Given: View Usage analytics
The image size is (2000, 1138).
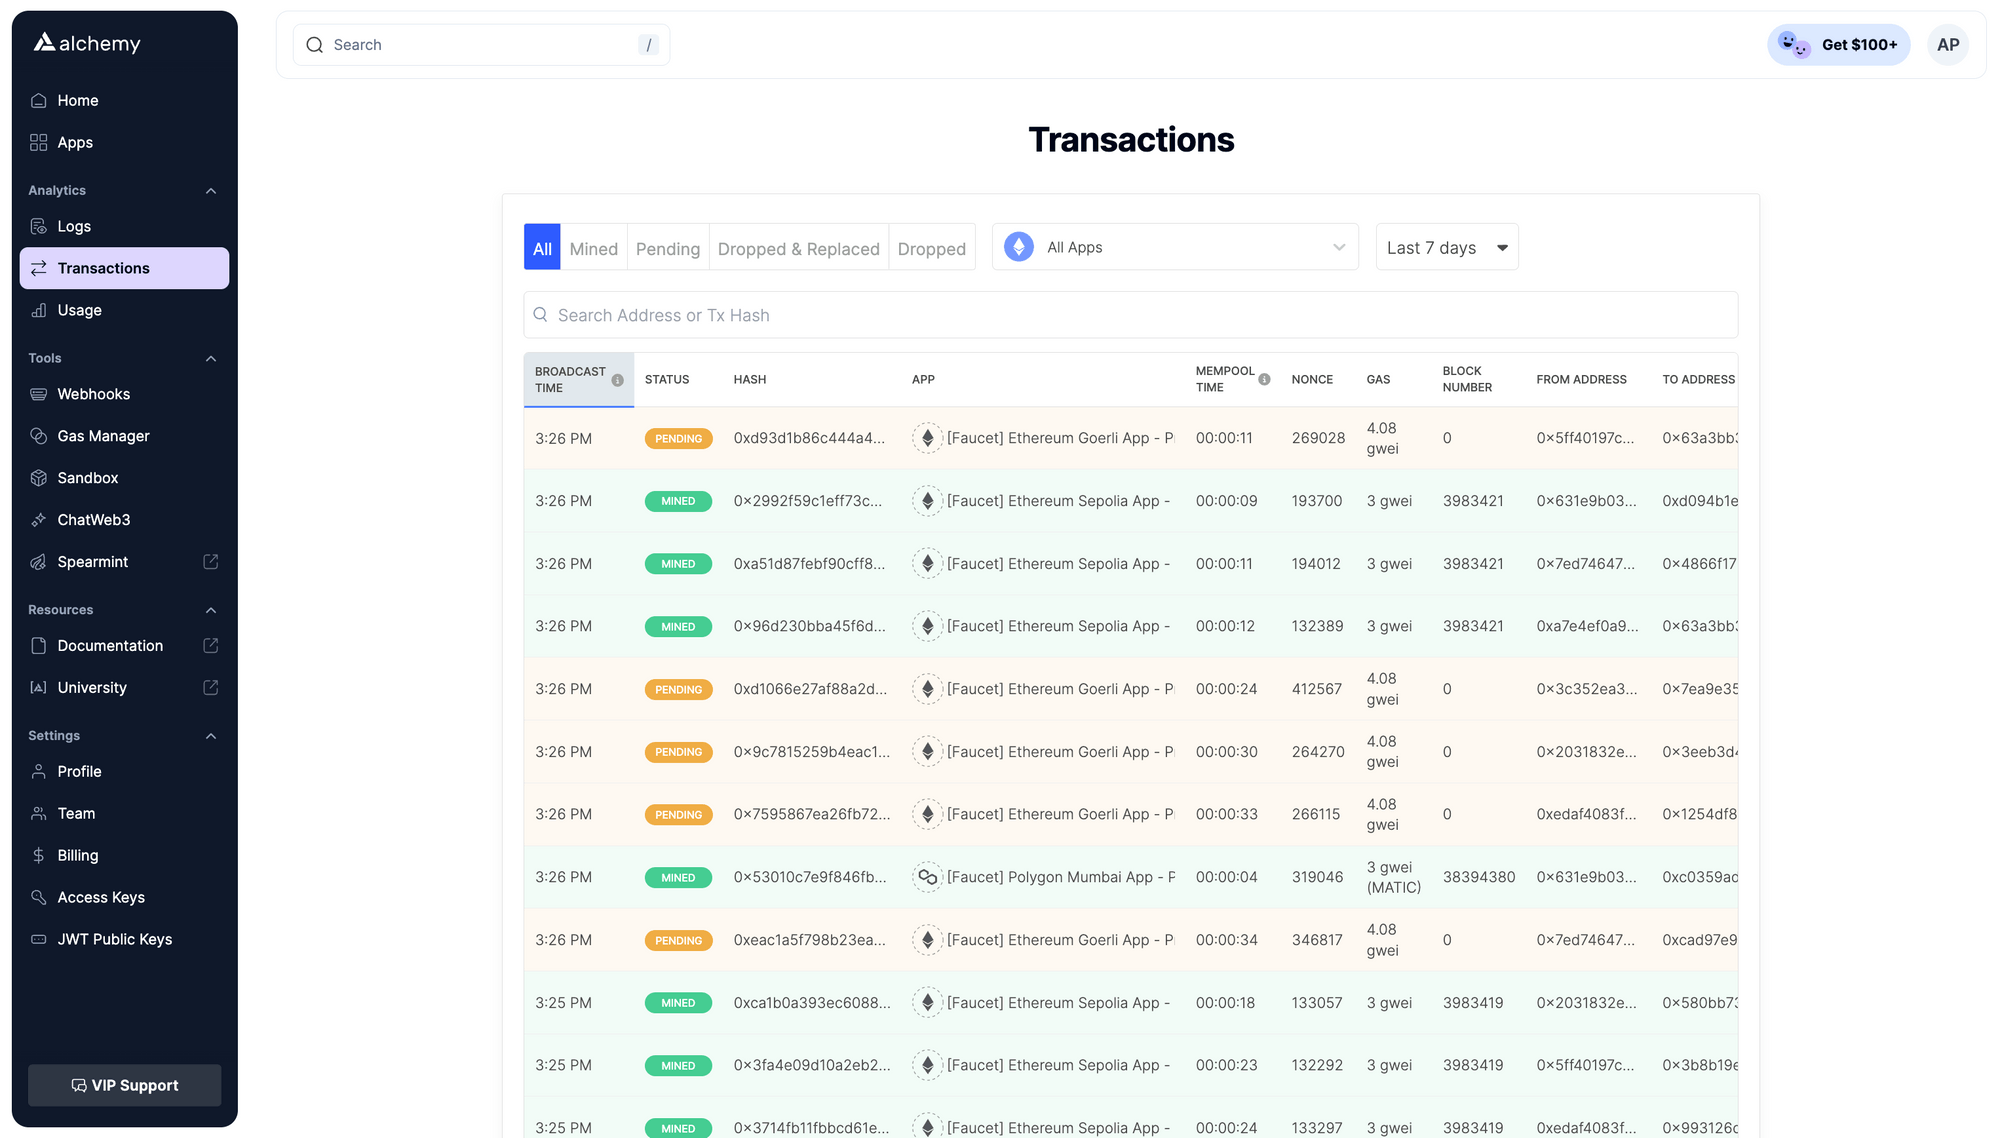Looking at the screenshot, I should tap(79, 310).
